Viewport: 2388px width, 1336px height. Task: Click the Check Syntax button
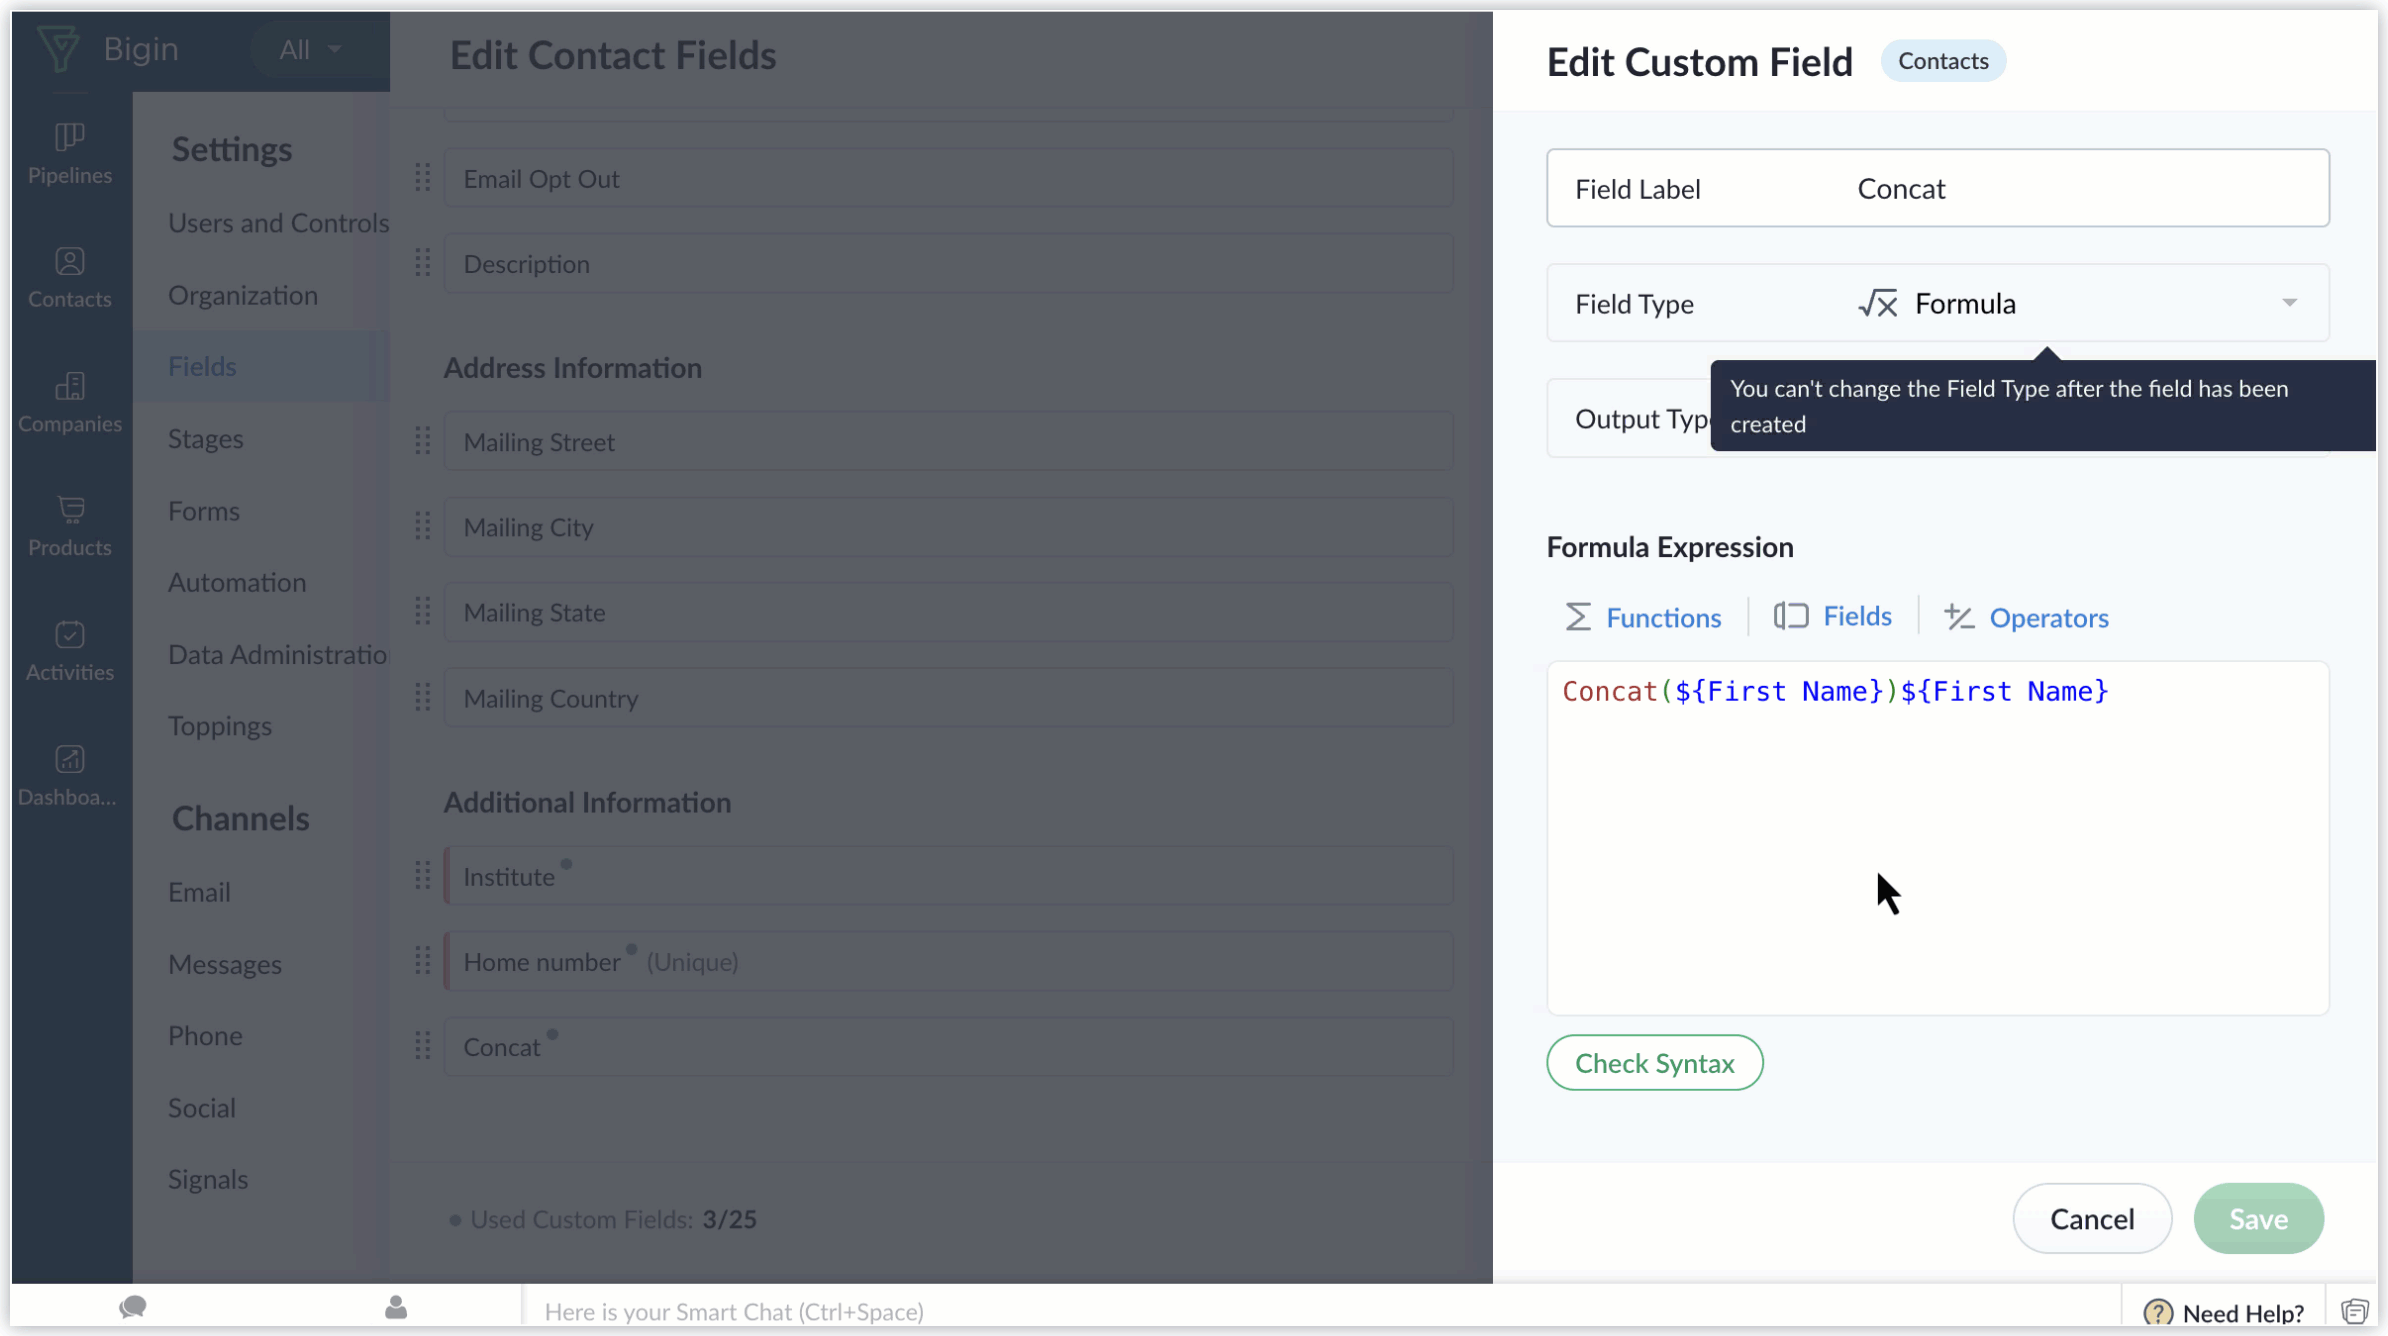pyautogui.click(x=1654, y=1062)
